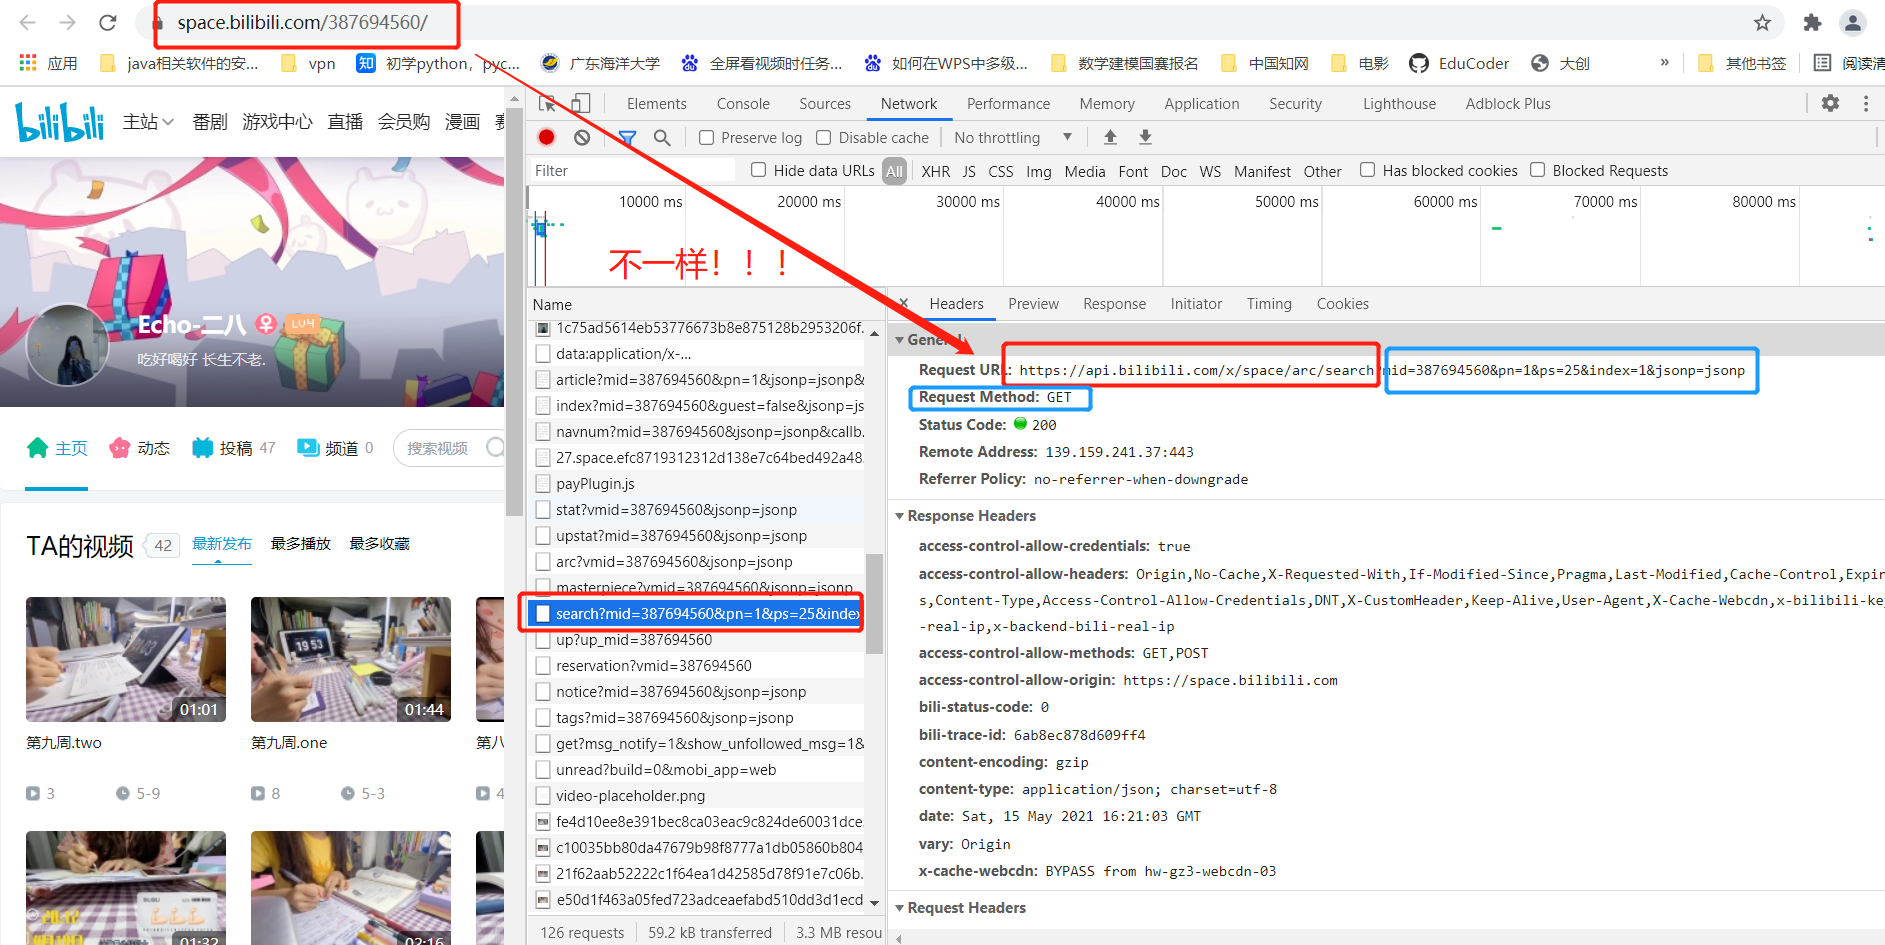This screenshot has height=945, width=1885.
Task: Open the apps grid bookmark icon
Action: [x=28, y=63]
